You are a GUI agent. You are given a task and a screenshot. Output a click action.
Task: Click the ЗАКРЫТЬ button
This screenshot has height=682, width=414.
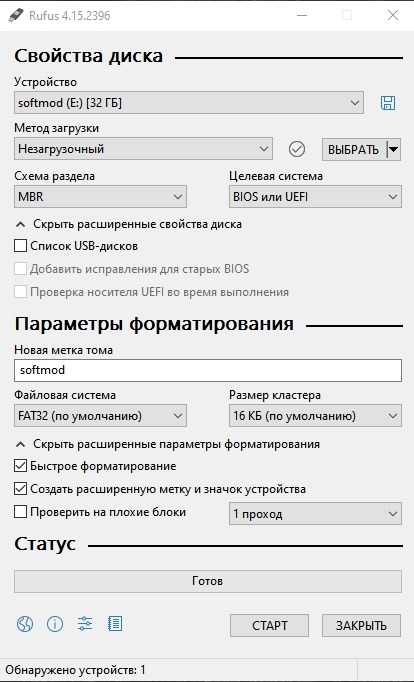pos(361,625)
